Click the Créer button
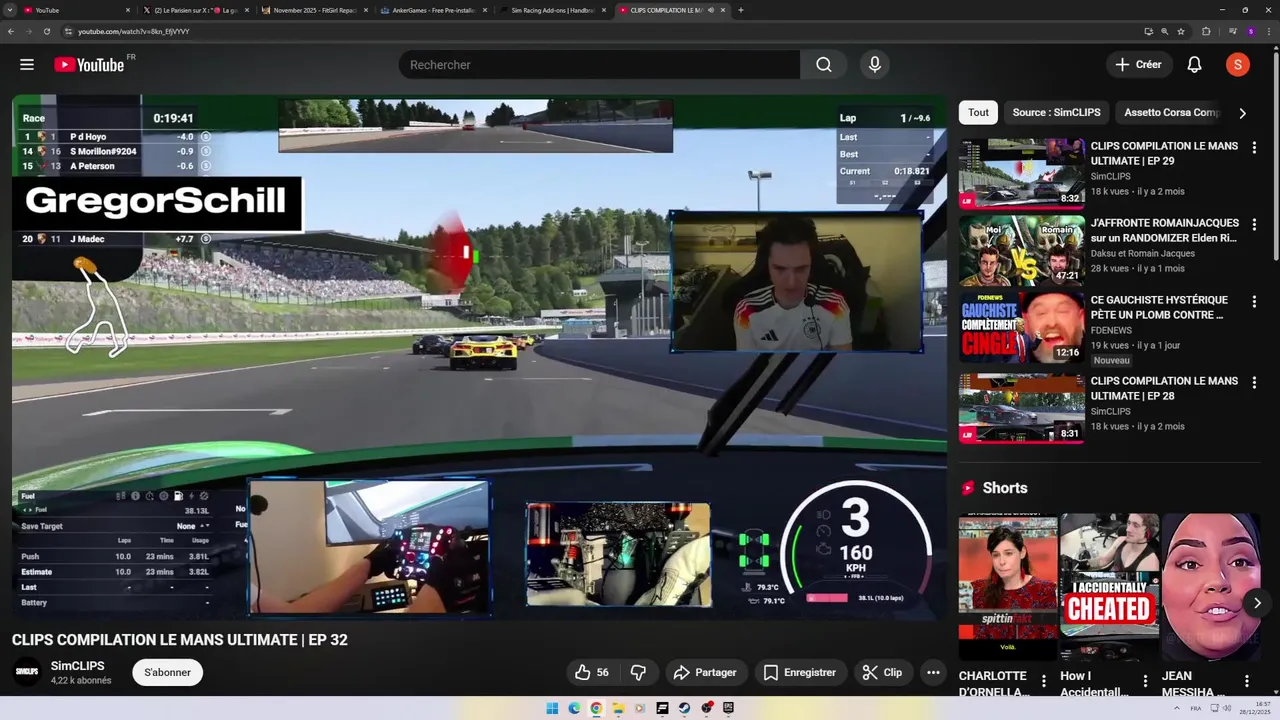This screenshot has height=720, width=1280. pyautogui.click(x=1139, y=65)
